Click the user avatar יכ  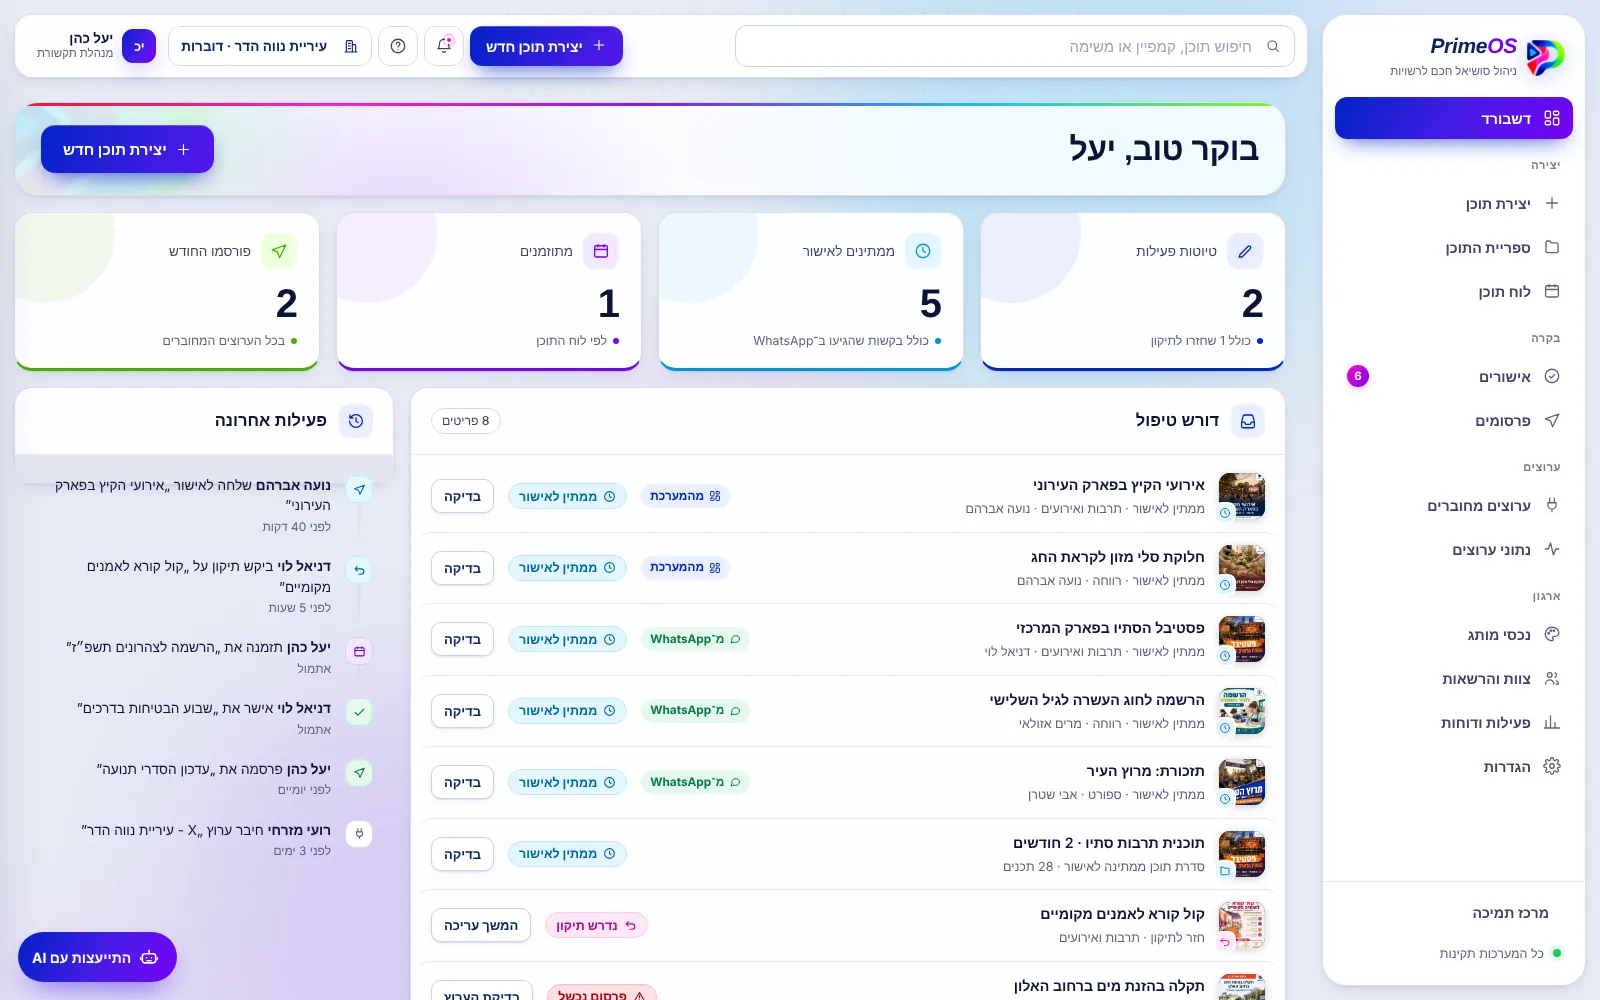coord(139,46)
